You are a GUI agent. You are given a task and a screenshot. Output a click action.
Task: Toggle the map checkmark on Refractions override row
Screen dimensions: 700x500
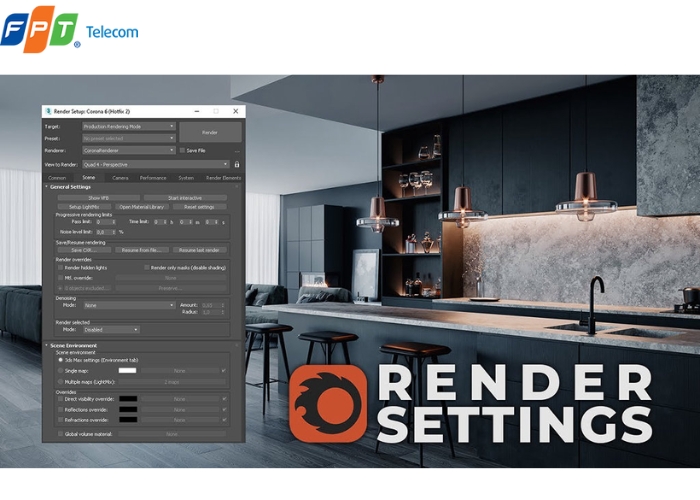coord(224,420)
